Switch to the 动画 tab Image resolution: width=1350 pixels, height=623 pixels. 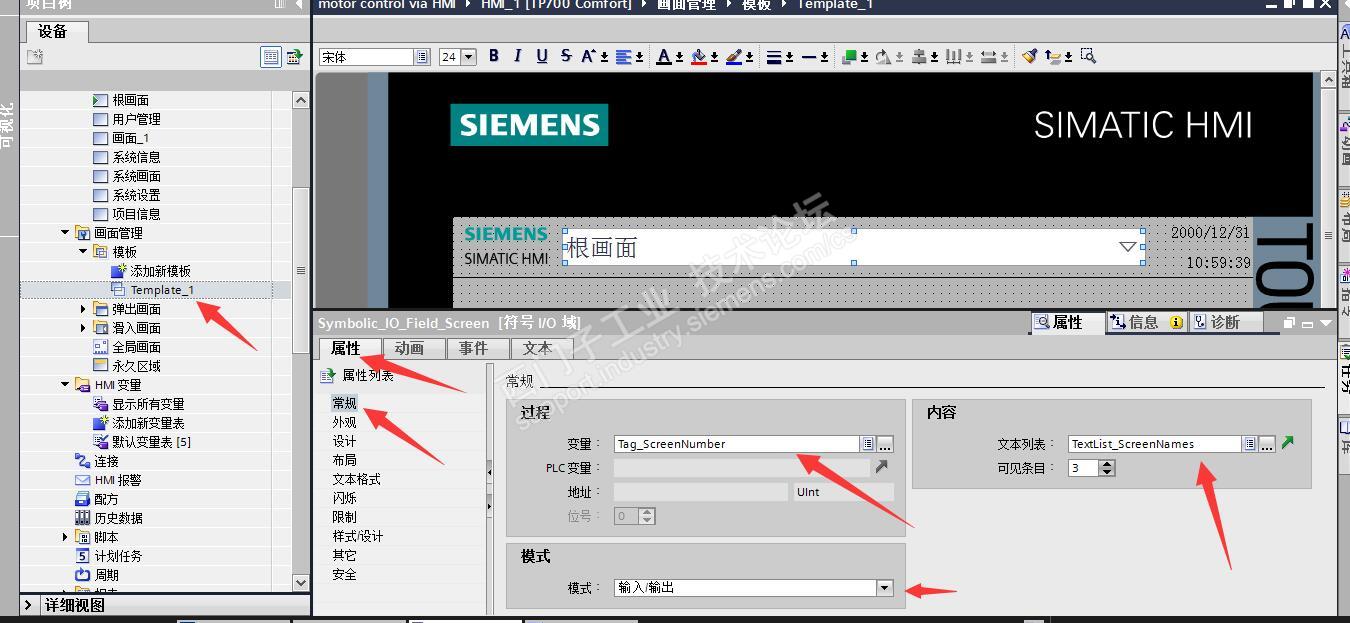pos(408,348)
